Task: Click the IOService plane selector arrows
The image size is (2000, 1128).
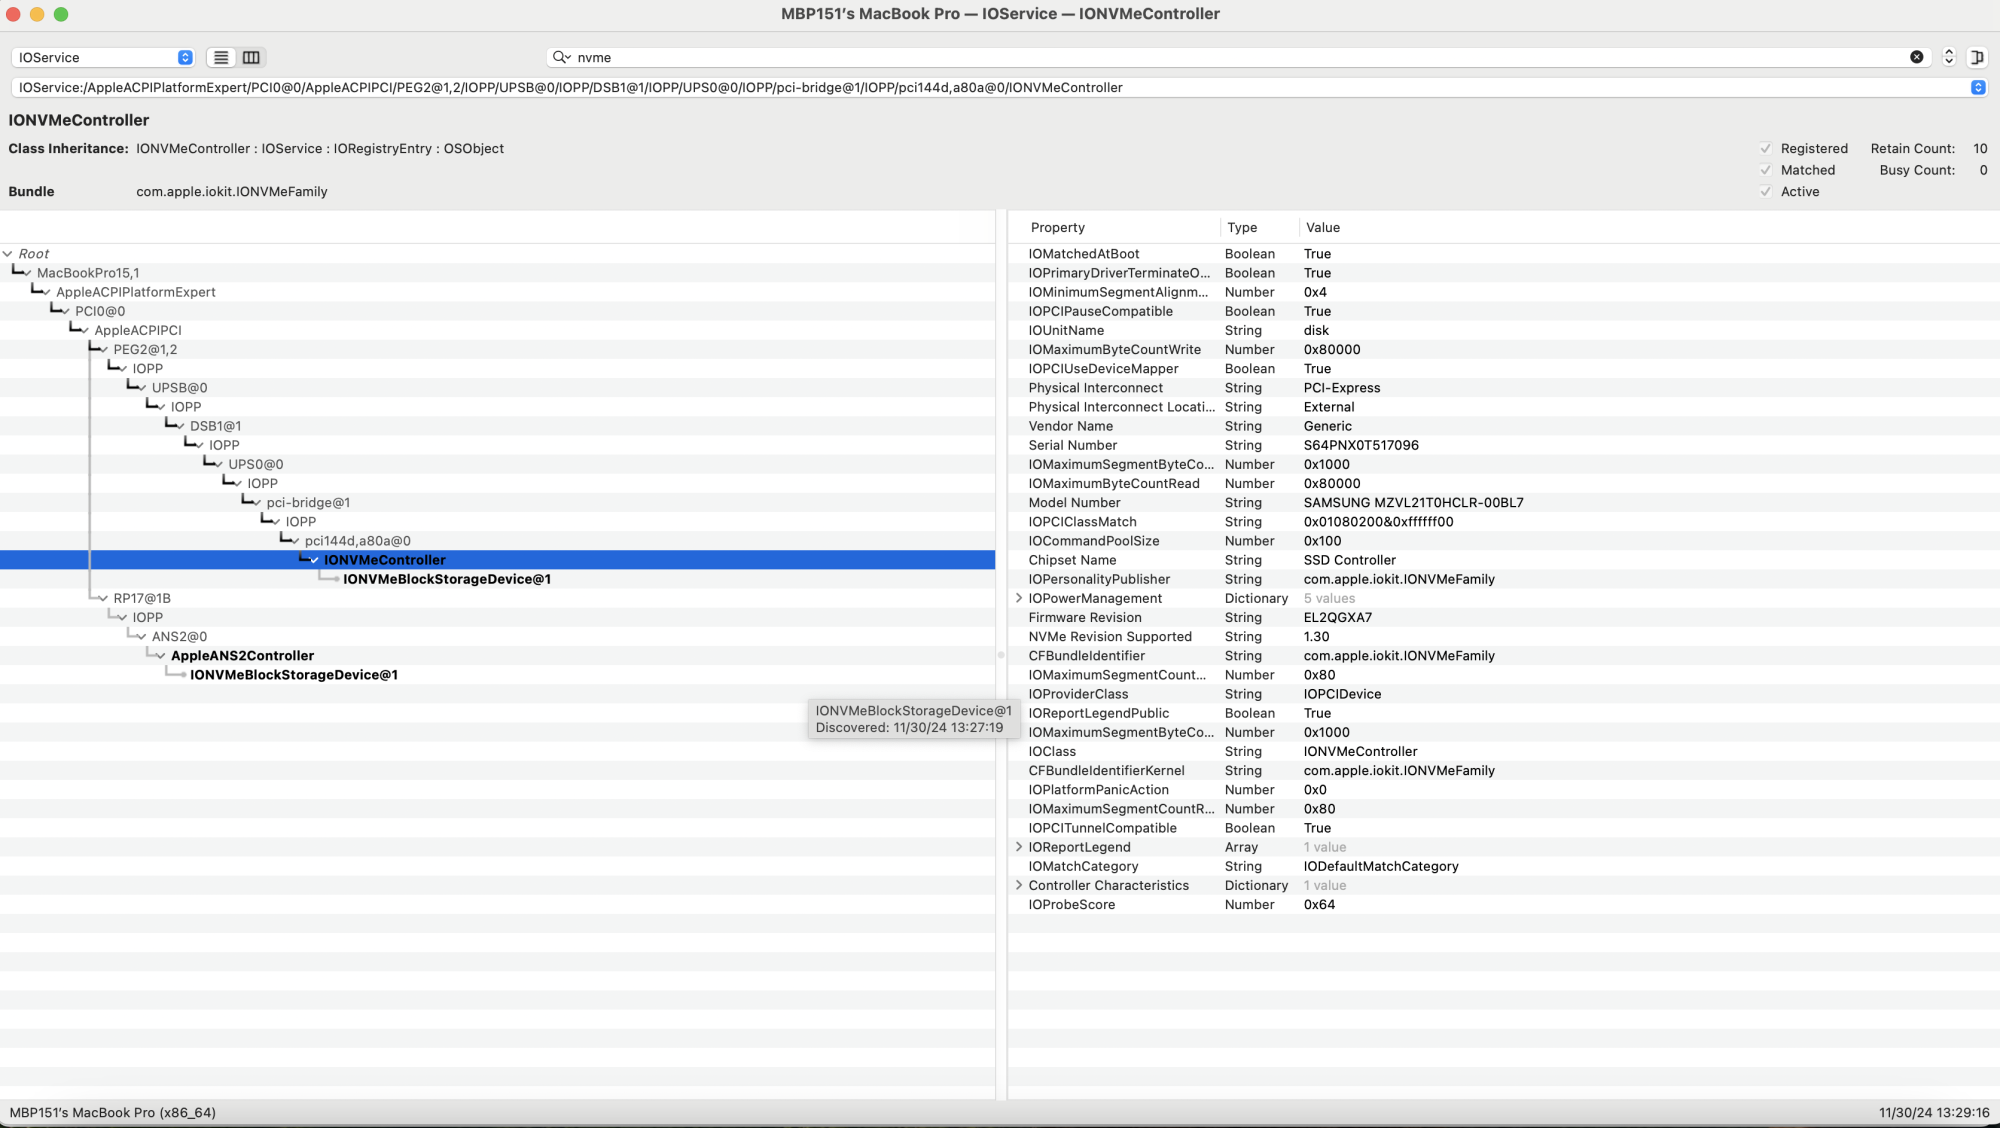Action: tap(185, 58)
